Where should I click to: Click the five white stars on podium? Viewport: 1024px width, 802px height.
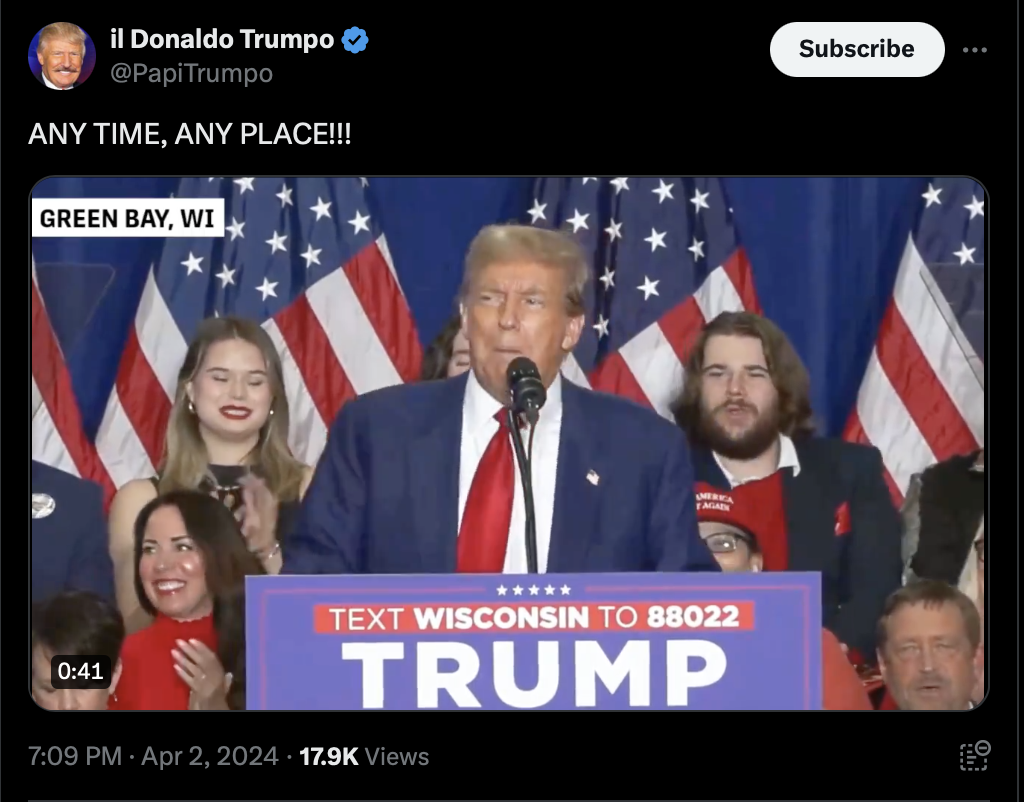click(x=534, y=590)
